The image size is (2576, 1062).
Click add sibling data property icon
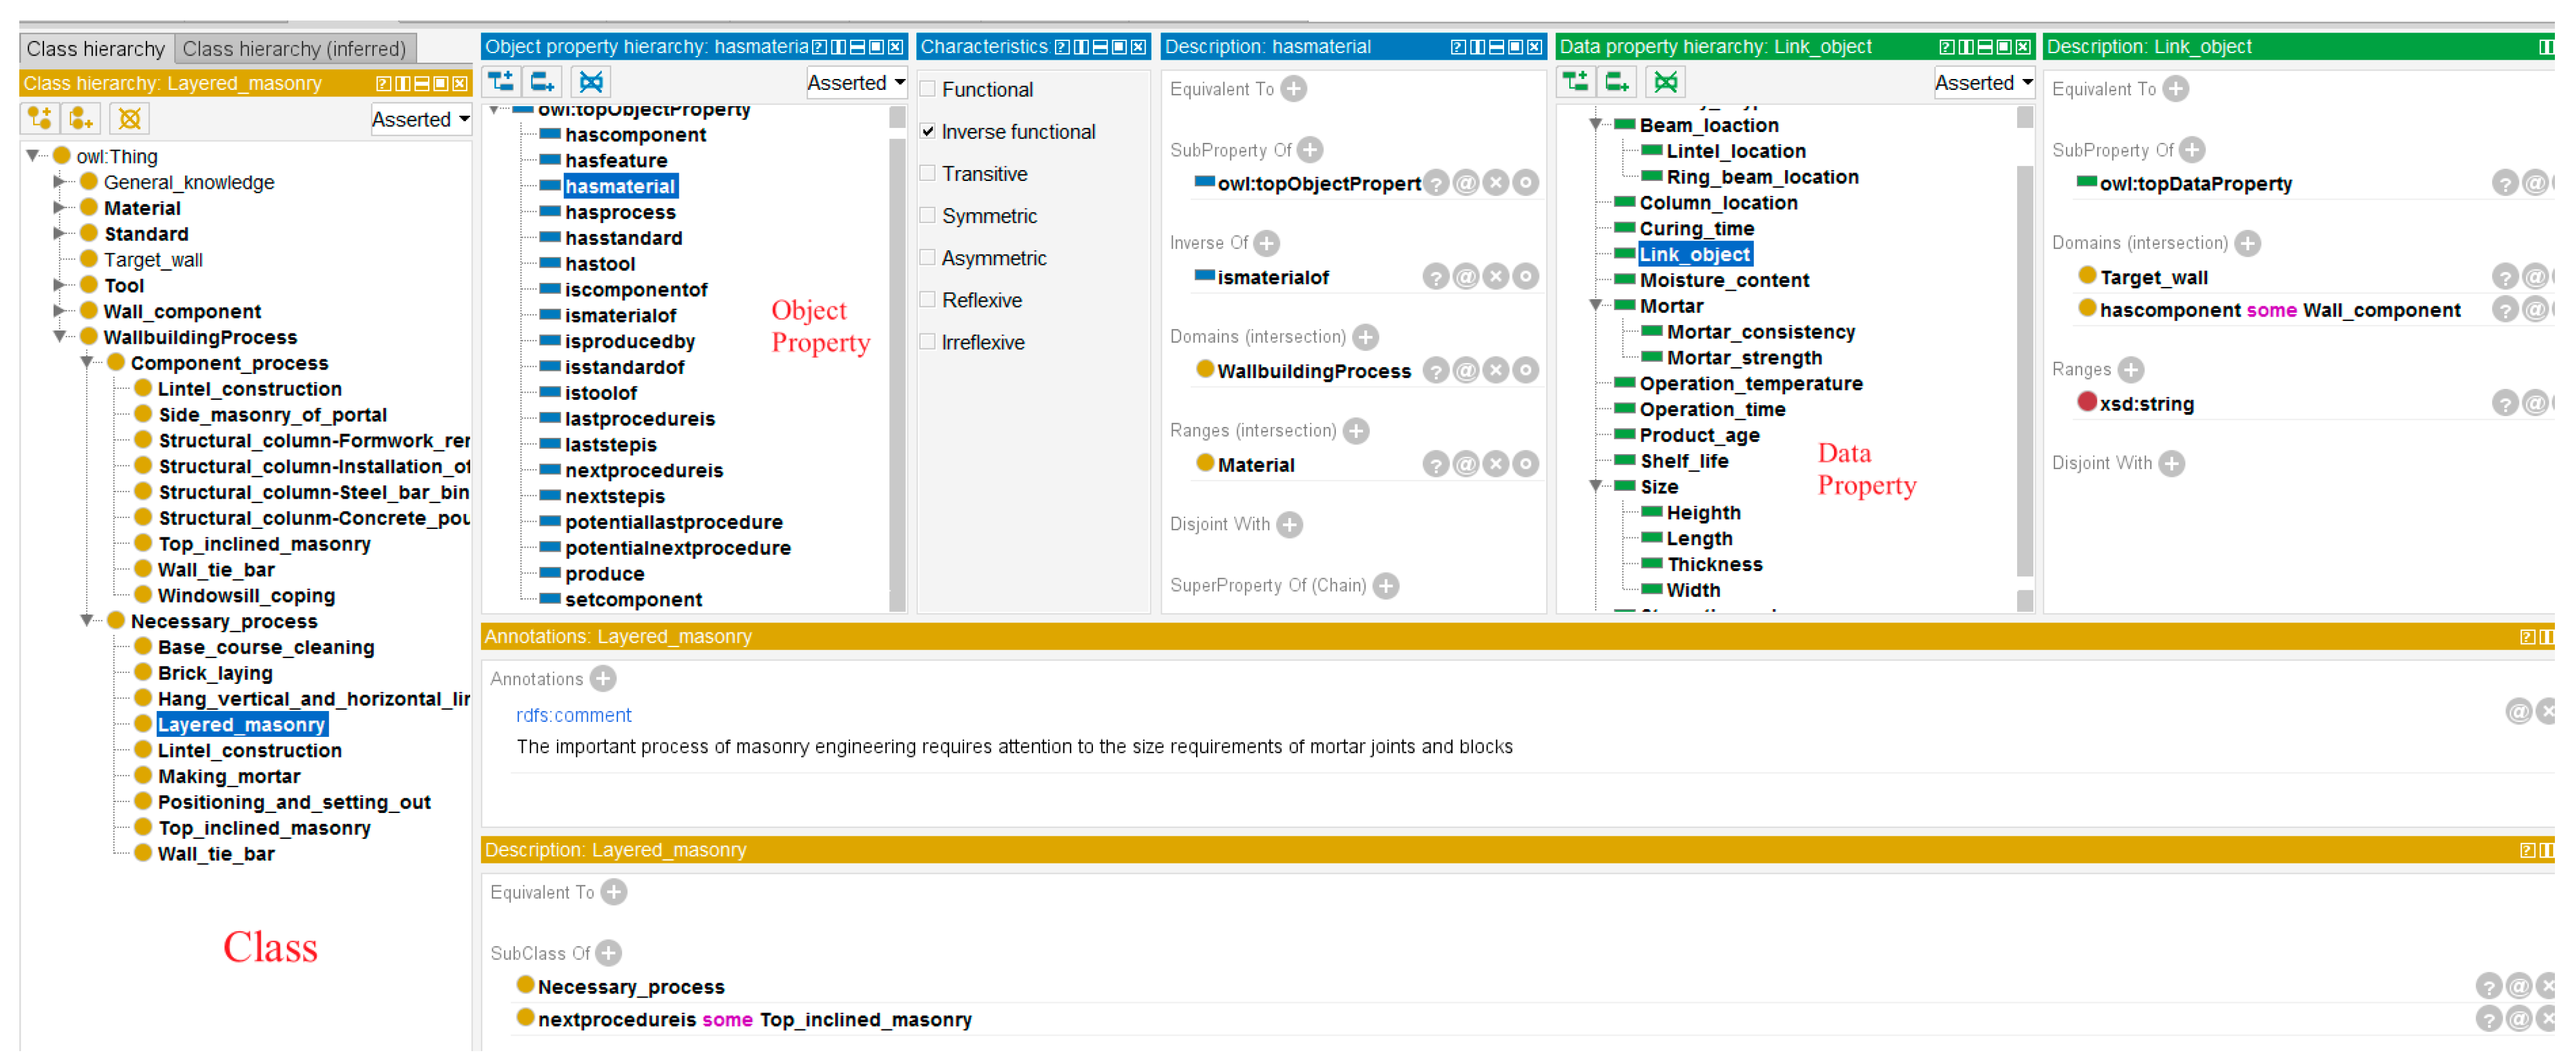pos(1616,82)
